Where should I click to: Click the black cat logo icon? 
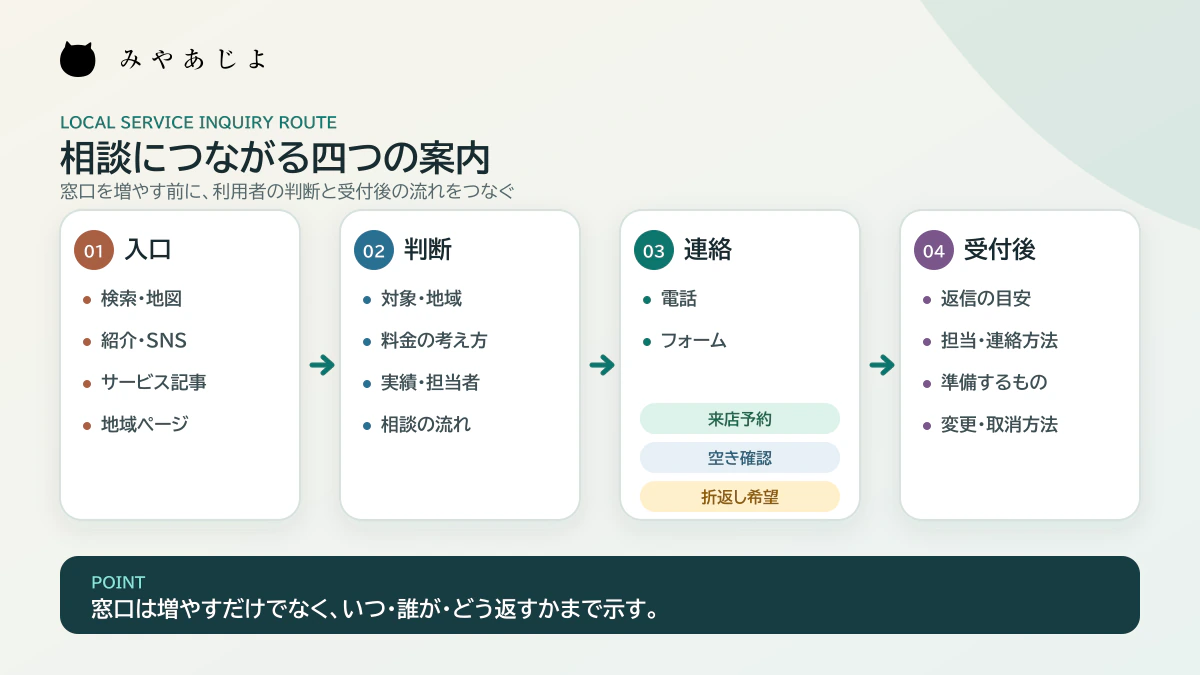pyautogui.click(x=78, y=59)
